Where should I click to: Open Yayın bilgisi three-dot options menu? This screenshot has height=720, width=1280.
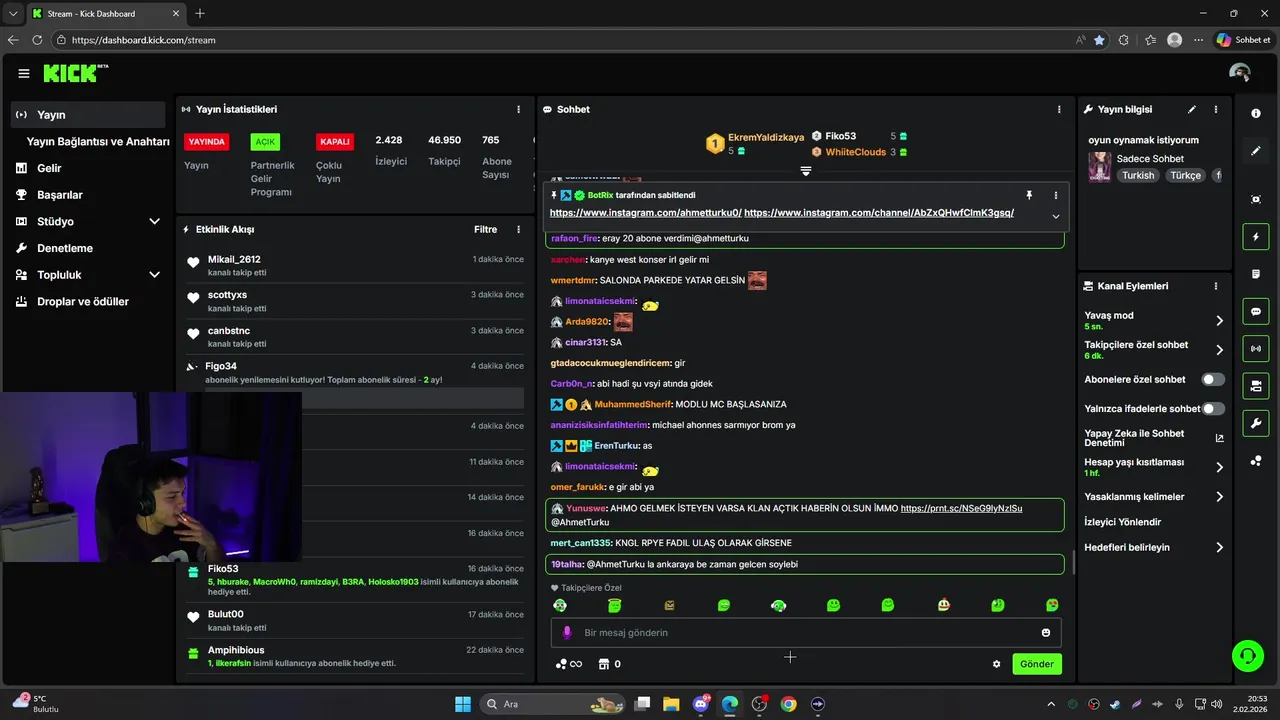tap(1216, 109)
